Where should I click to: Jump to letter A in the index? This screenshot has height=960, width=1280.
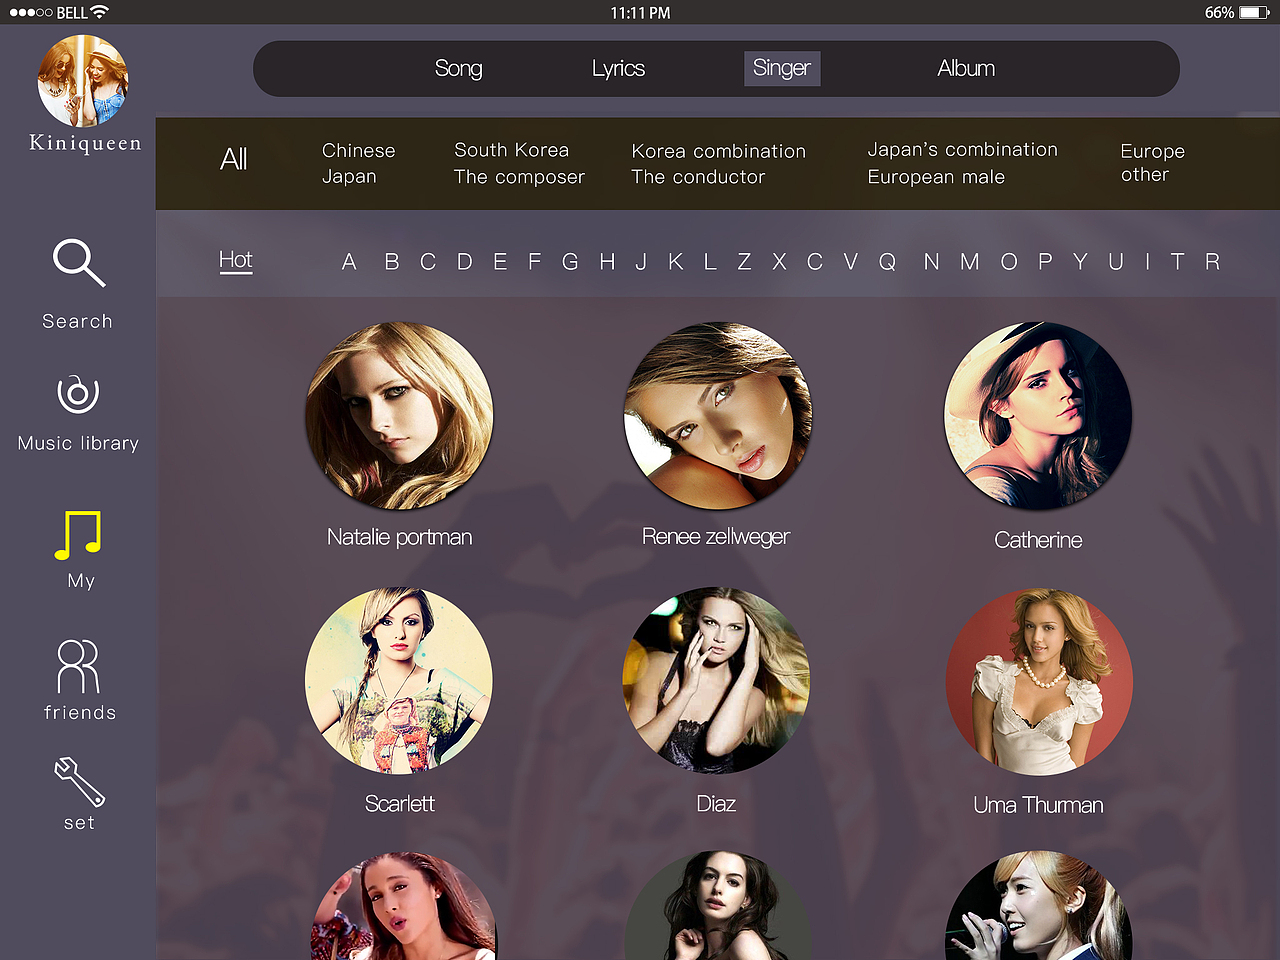(x=349, y=262)
